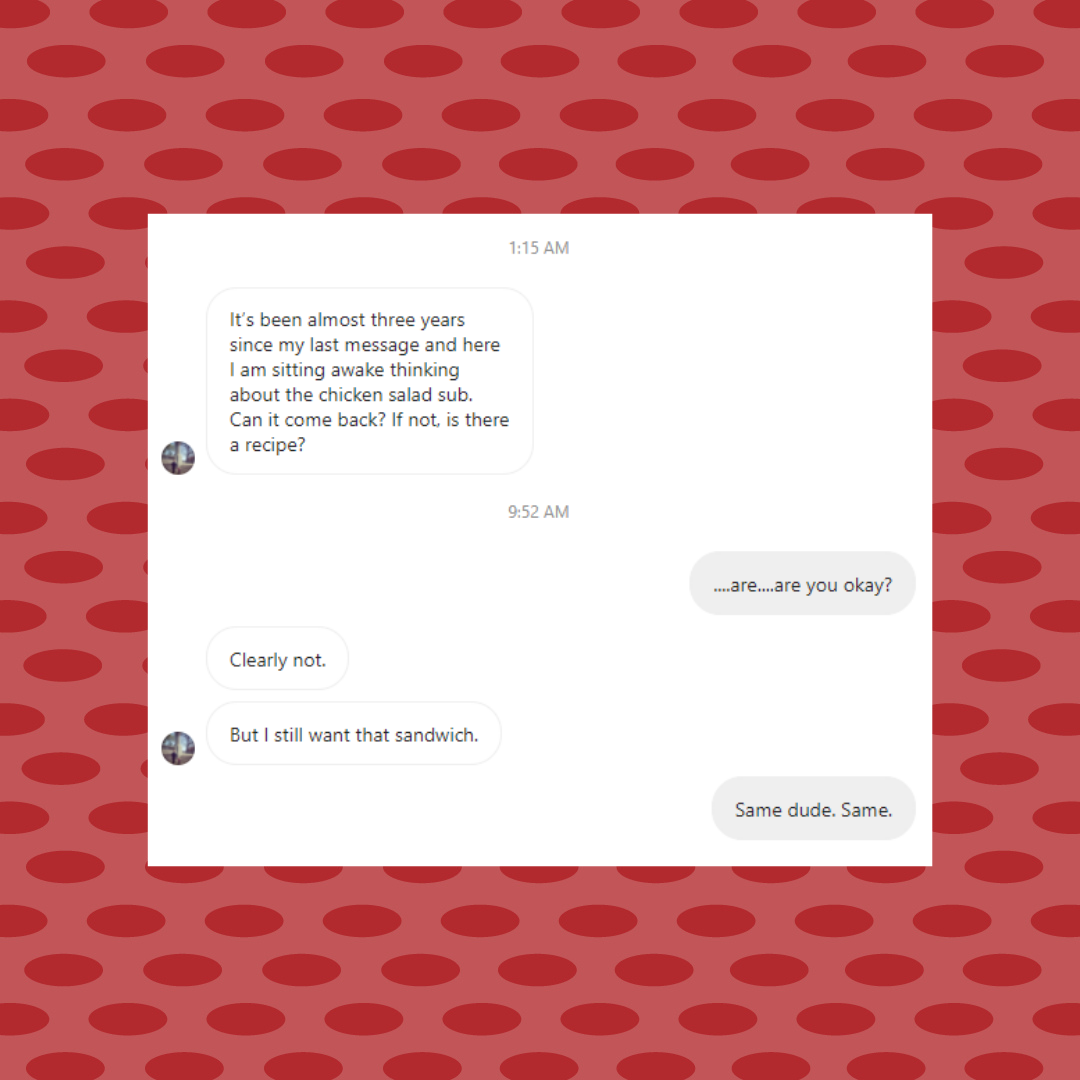This screenshot has height=1080, width=1080.
Task: Select the 'Same dude. Same.' reply bubble
Action: (813, 809)
